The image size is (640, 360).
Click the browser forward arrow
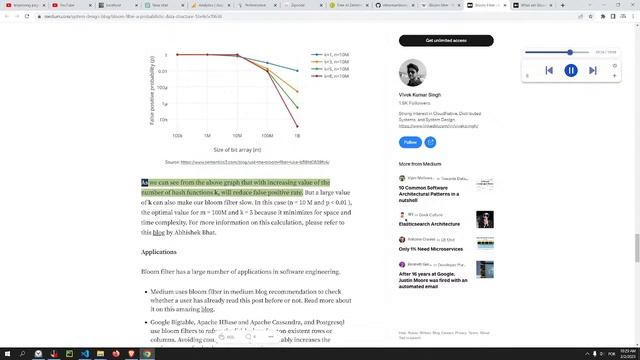pyautogui.click(x=17, y=16)
